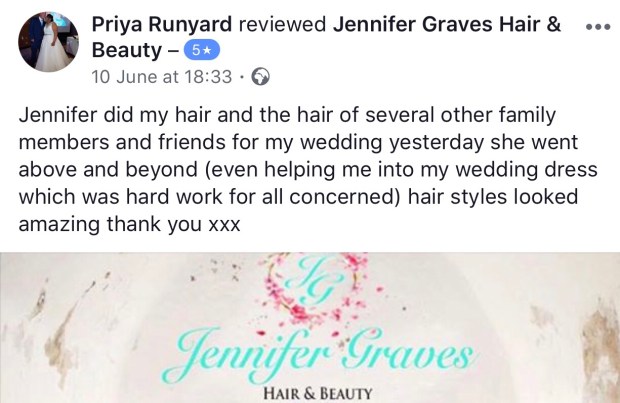Open Jennifer Graves Hair & page link
The image size is (620, 403).
point(447,25)
